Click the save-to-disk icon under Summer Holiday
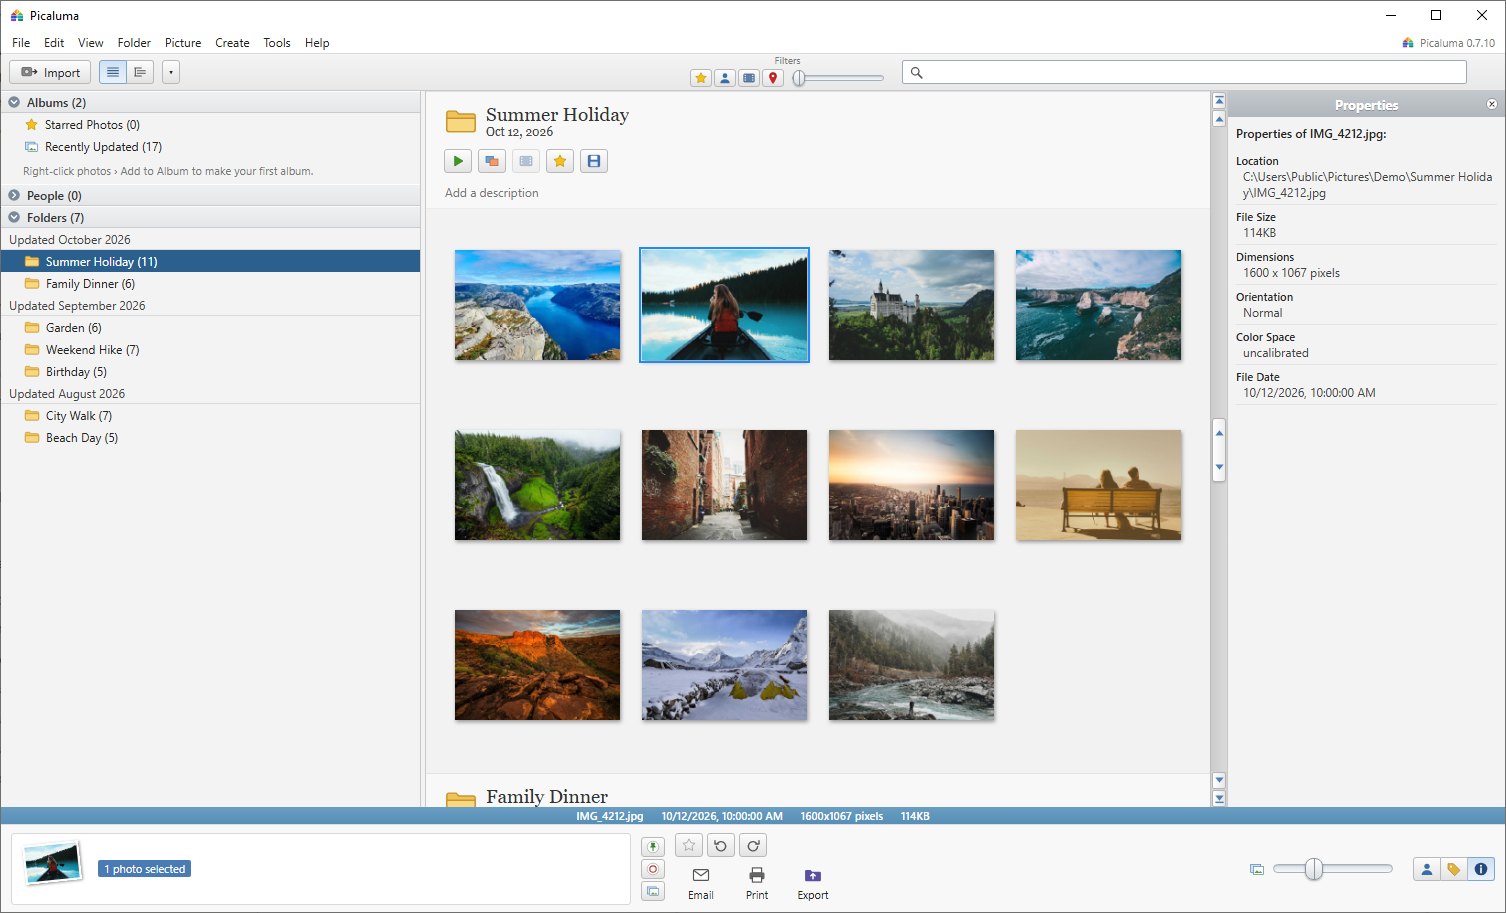This screenshot has height=913, width=1506. click(x=594, y=161)
